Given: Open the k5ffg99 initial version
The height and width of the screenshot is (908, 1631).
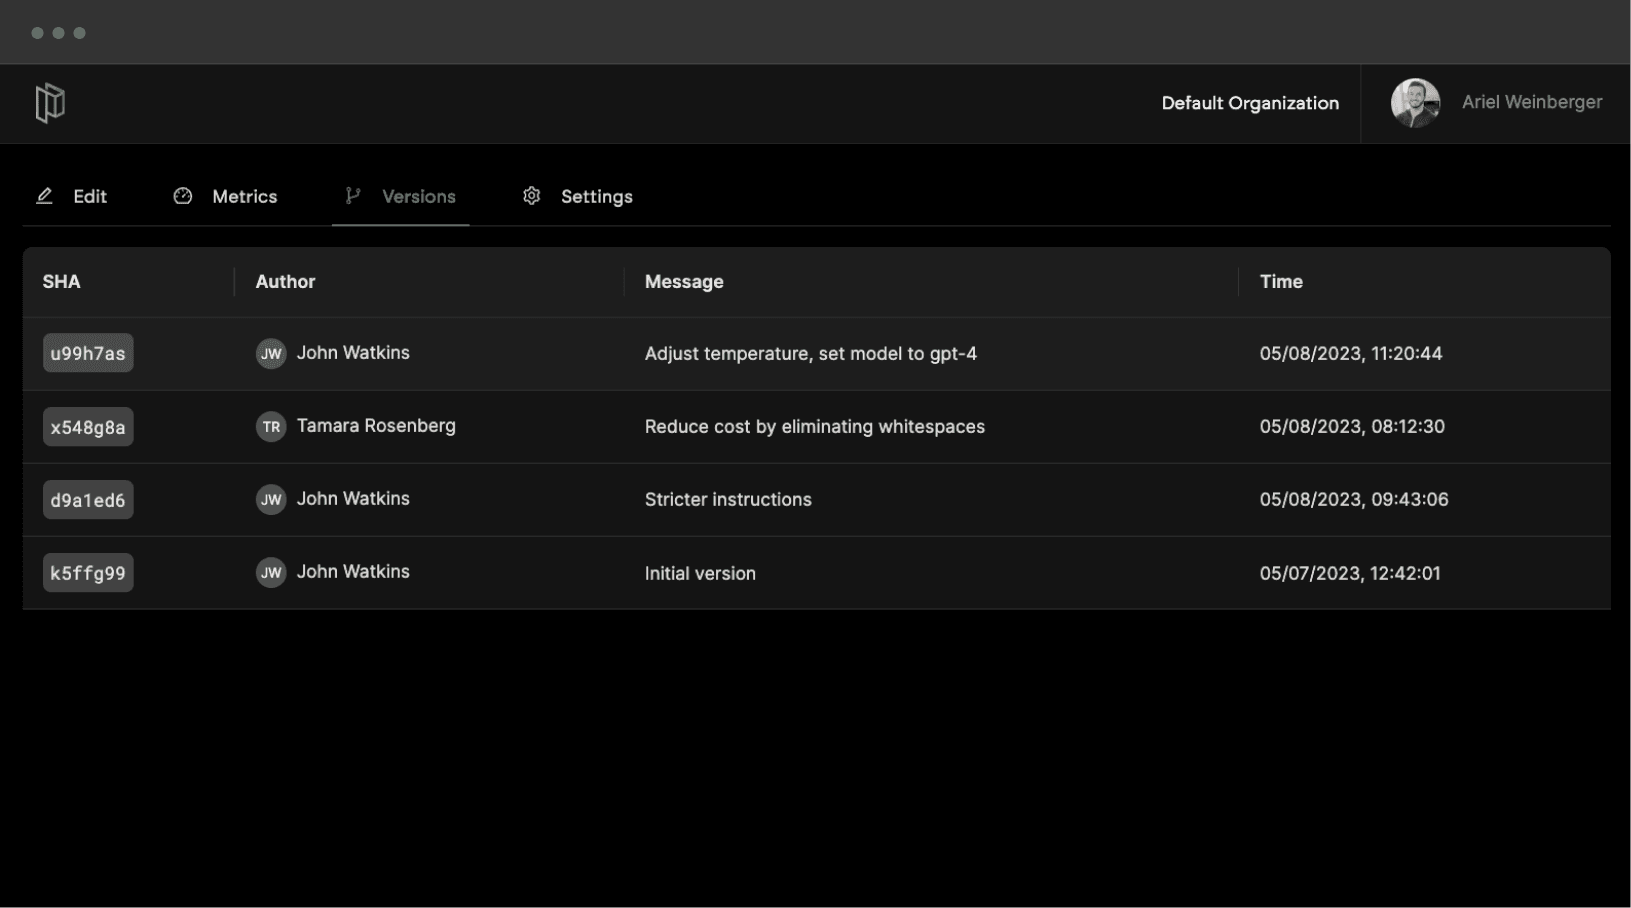Looking at the screenshot, I should coord(88,573).
